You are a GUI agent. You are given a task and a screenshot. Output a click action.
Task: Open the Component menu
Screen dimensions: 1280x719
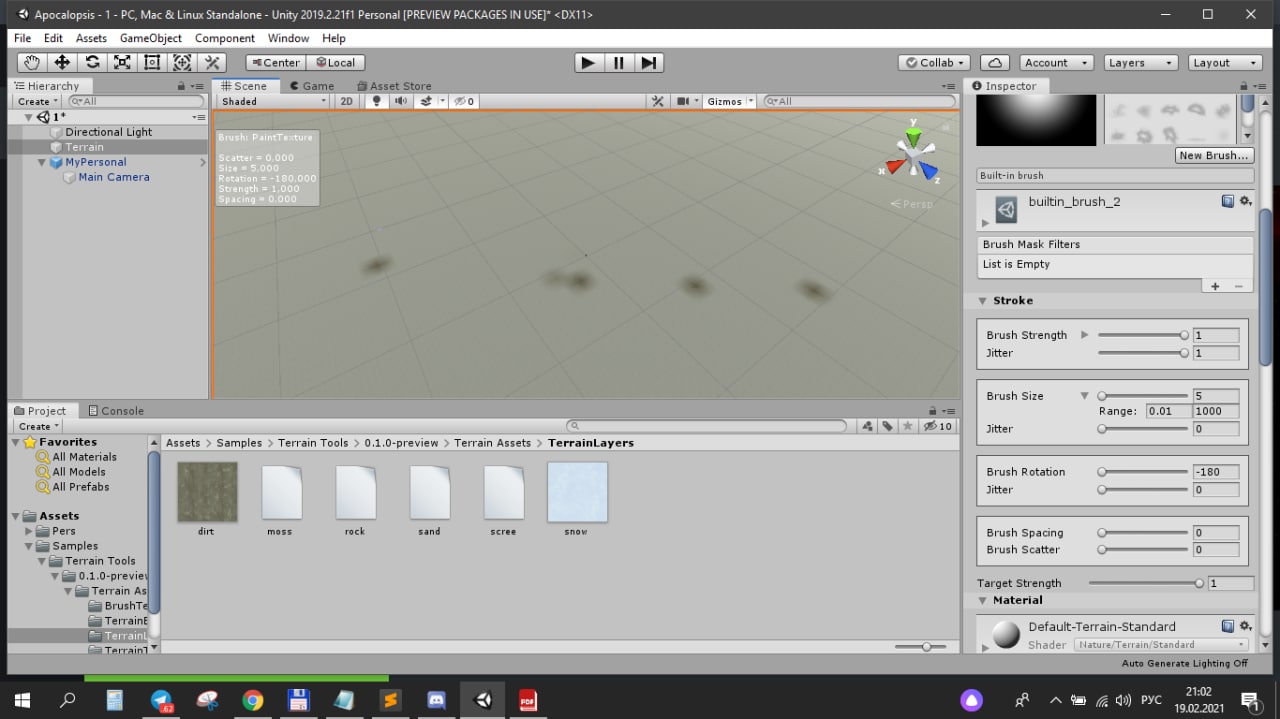224,38
